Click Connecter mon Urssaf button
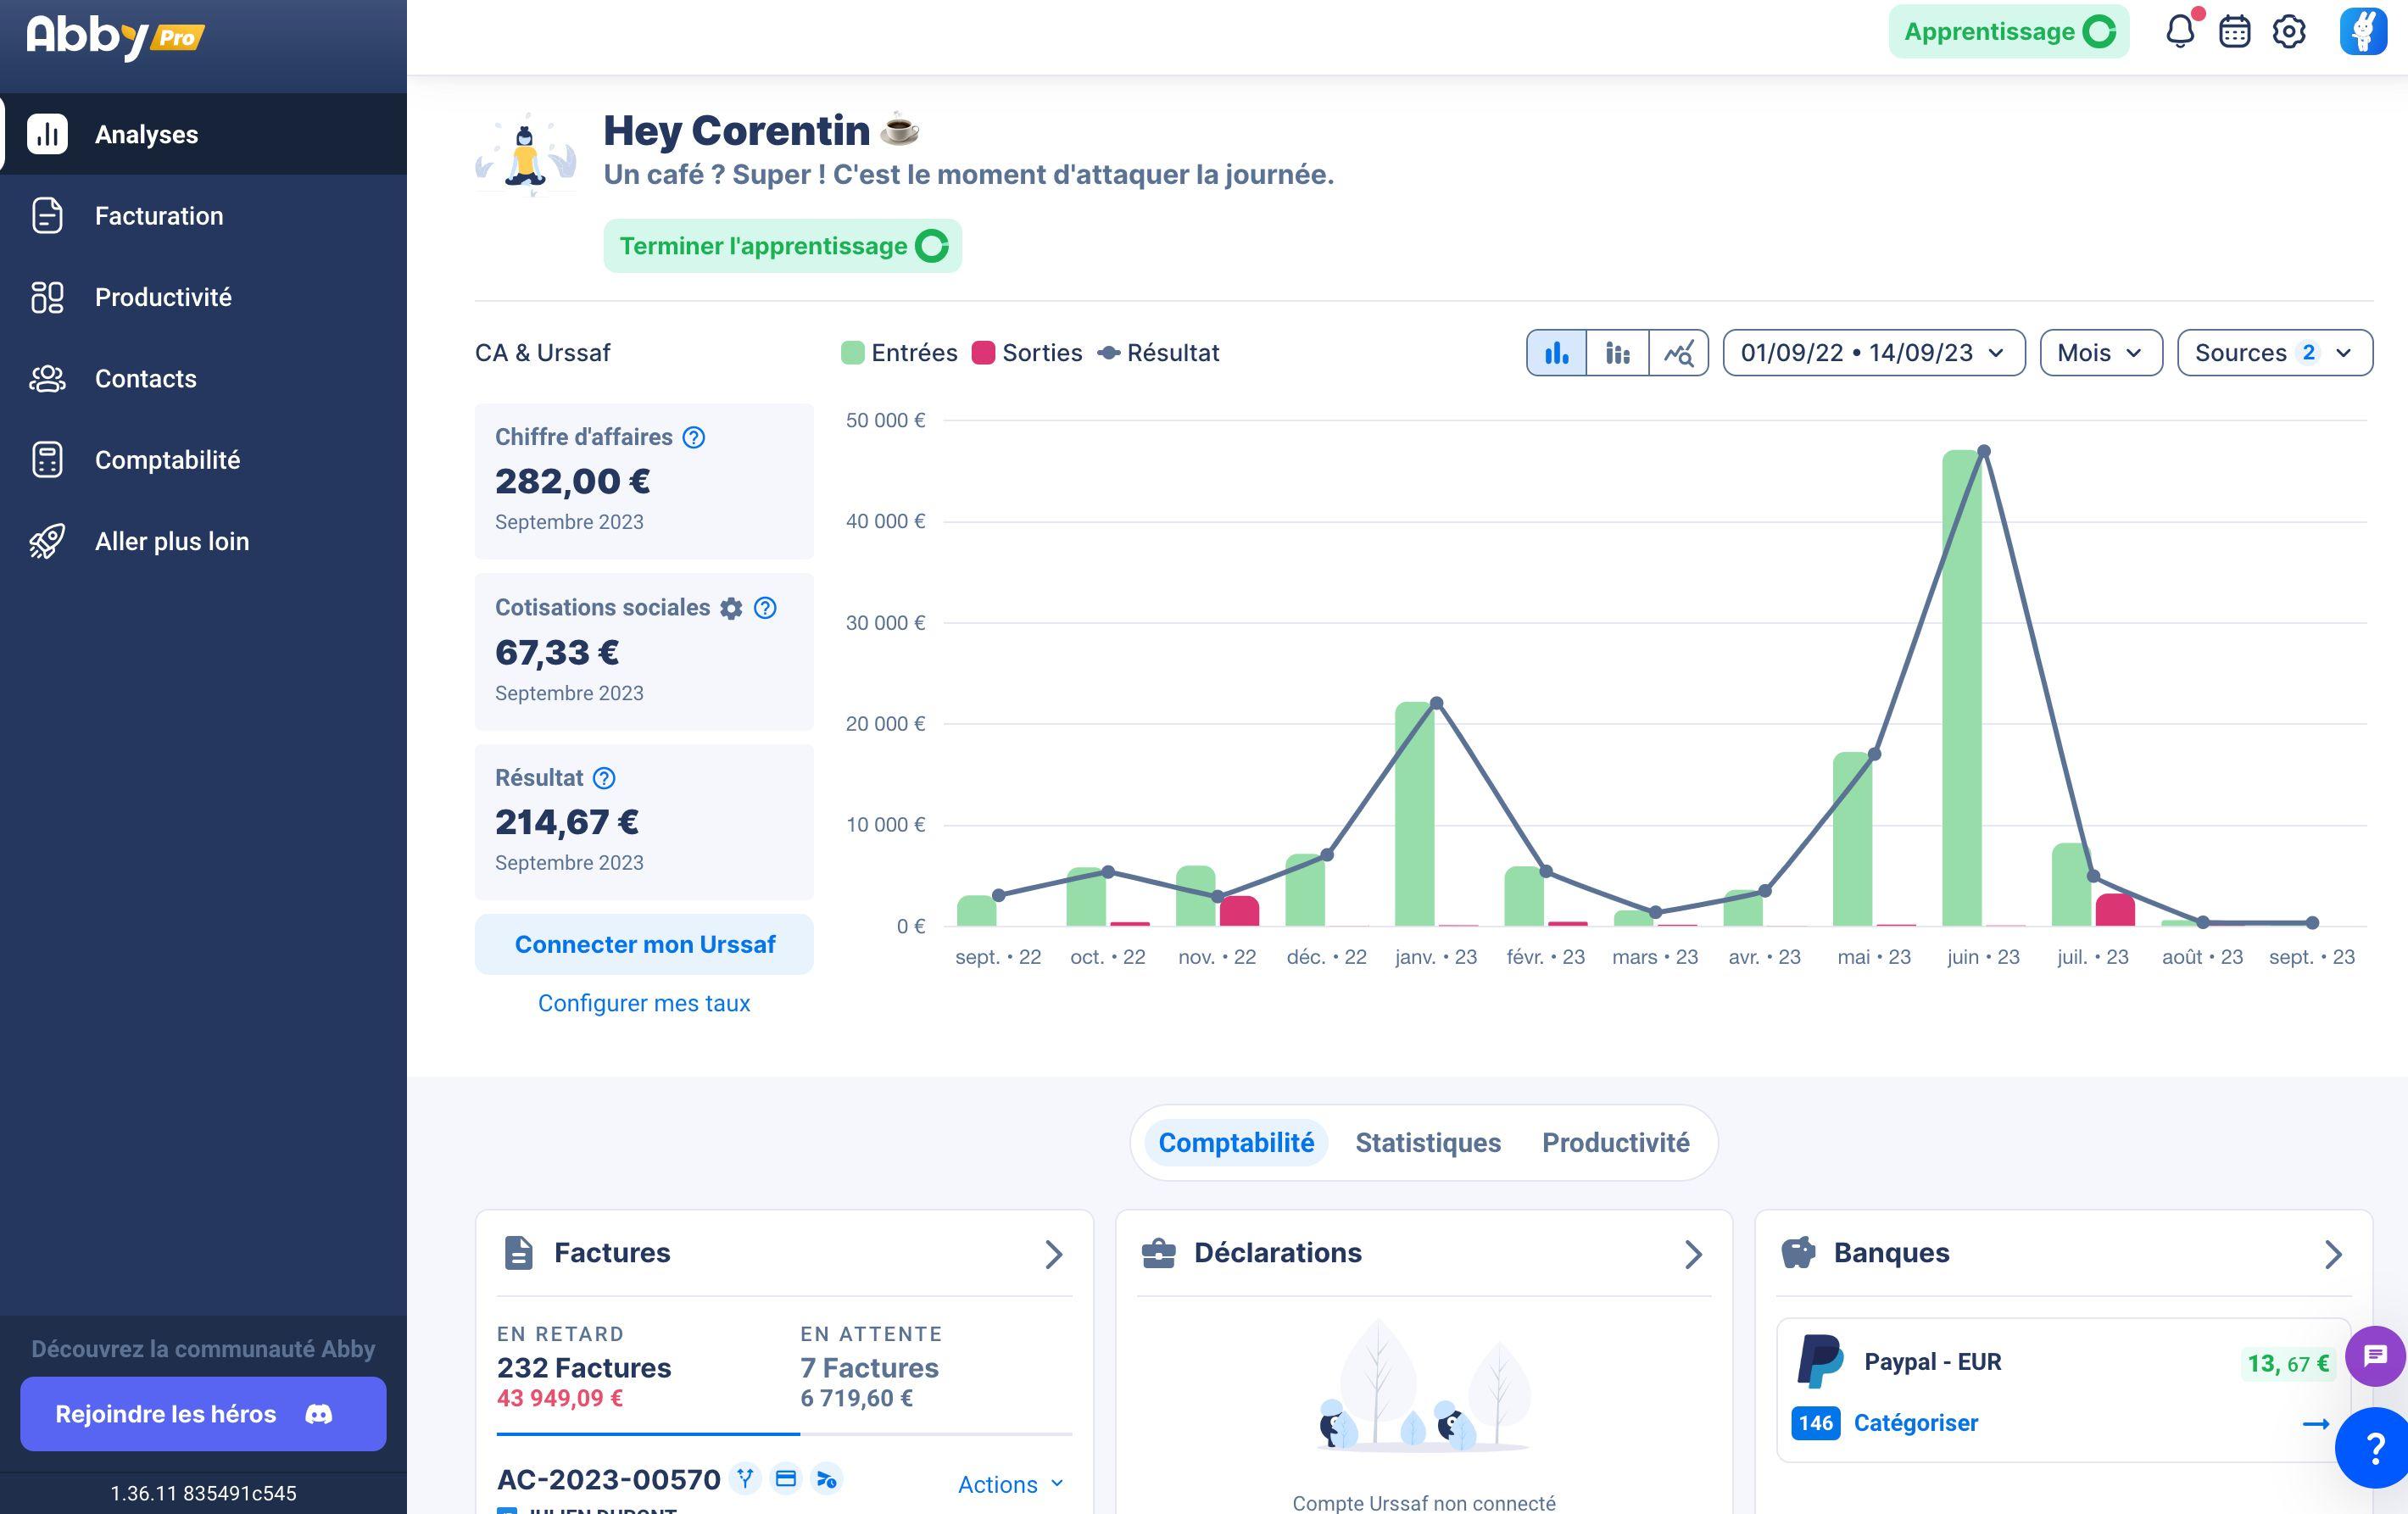Screen dimensions: 2408x1514 pyautogui.click(x=644, y=944)
